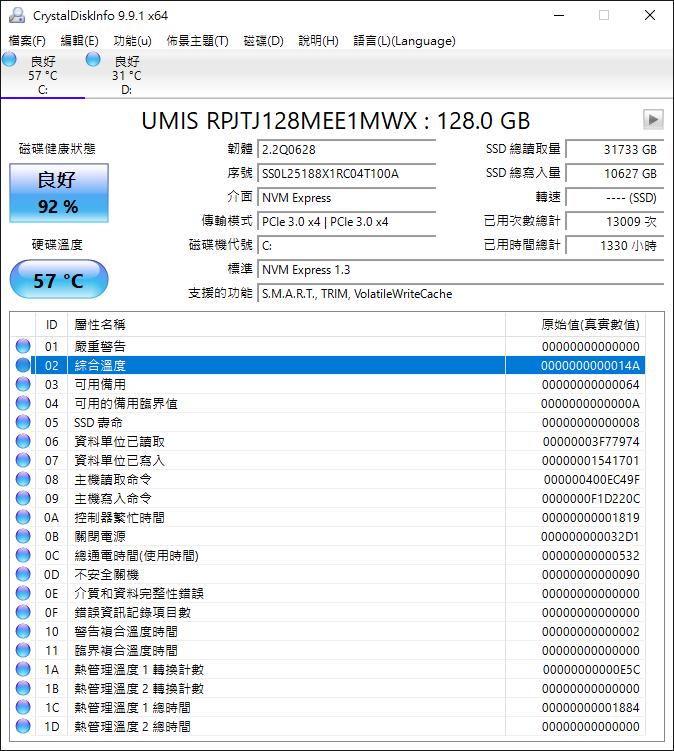The width and height of the screenshot is (674, 751).
Task: Click the firmware field 2.2Q0628
Action: tap(347, 149)
